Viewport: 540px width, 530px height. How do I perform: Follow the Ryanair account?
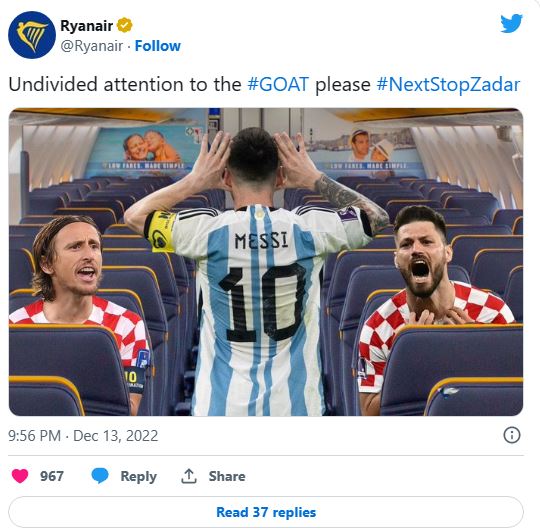click(157, 46)
